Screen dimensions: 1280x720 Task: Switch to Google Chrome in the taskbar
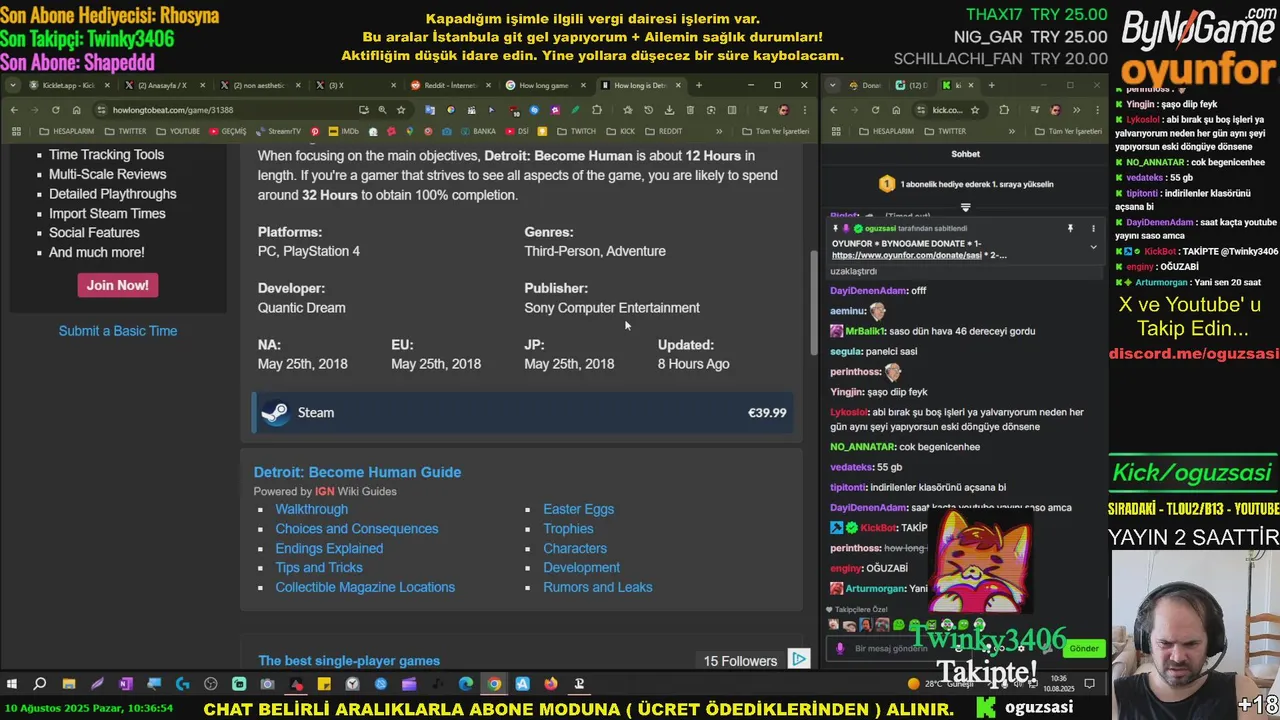(494, 684)
